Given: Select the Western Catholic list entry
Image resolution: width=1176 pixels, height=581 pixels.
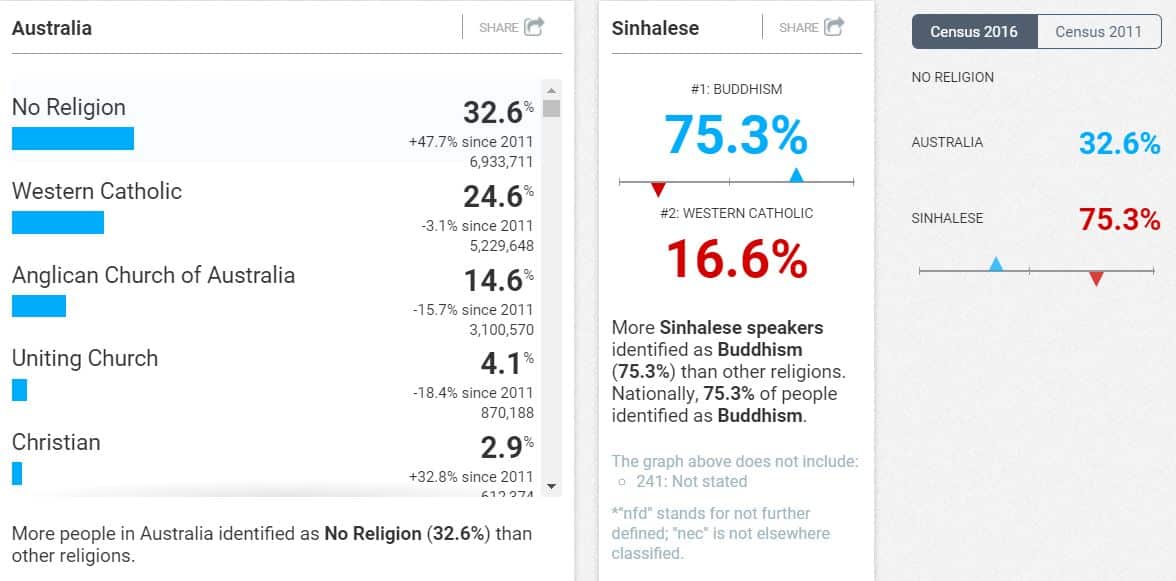Looking at the screenshot, I should tap(97, 191).
